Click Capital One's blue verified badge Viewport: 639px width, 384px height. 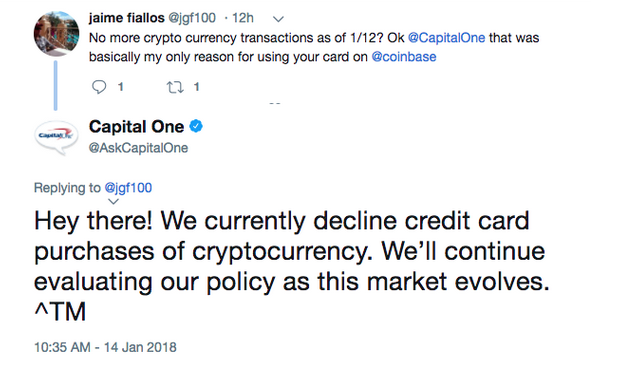[x=196, y=126]
